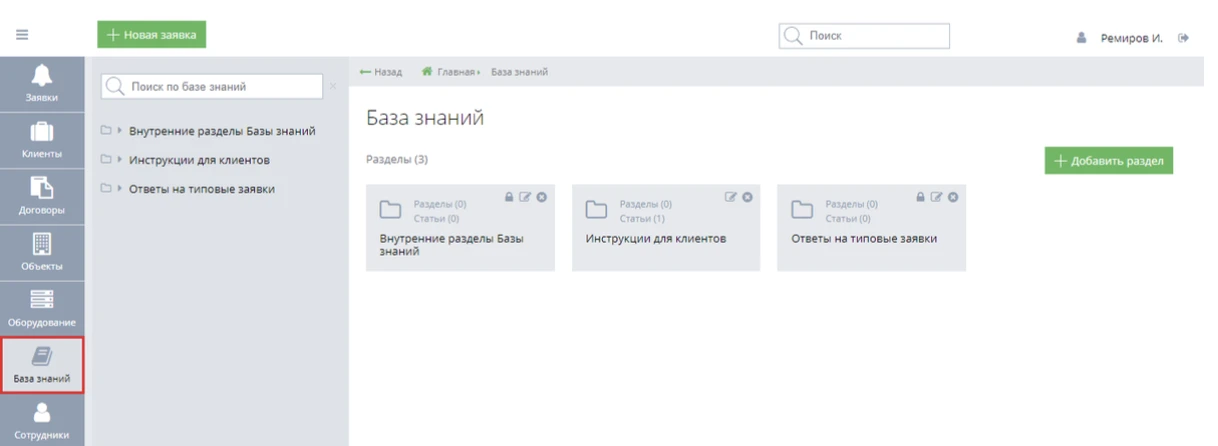Image resolution: width=1218 pixels, height=446 pixels.
Task: Select the Ответы на типовые заявки tree item
Action: pyautogui.click(x=202, y=188)
